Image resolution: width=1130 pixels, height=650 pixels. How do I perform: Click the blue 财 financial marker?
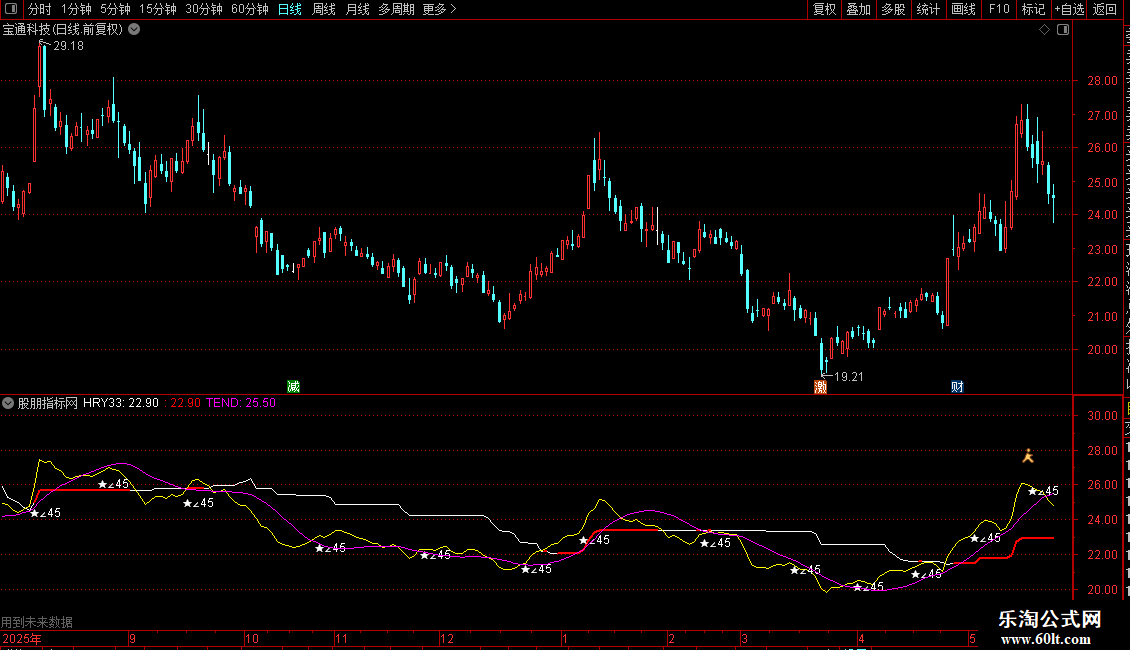(957, 386)
